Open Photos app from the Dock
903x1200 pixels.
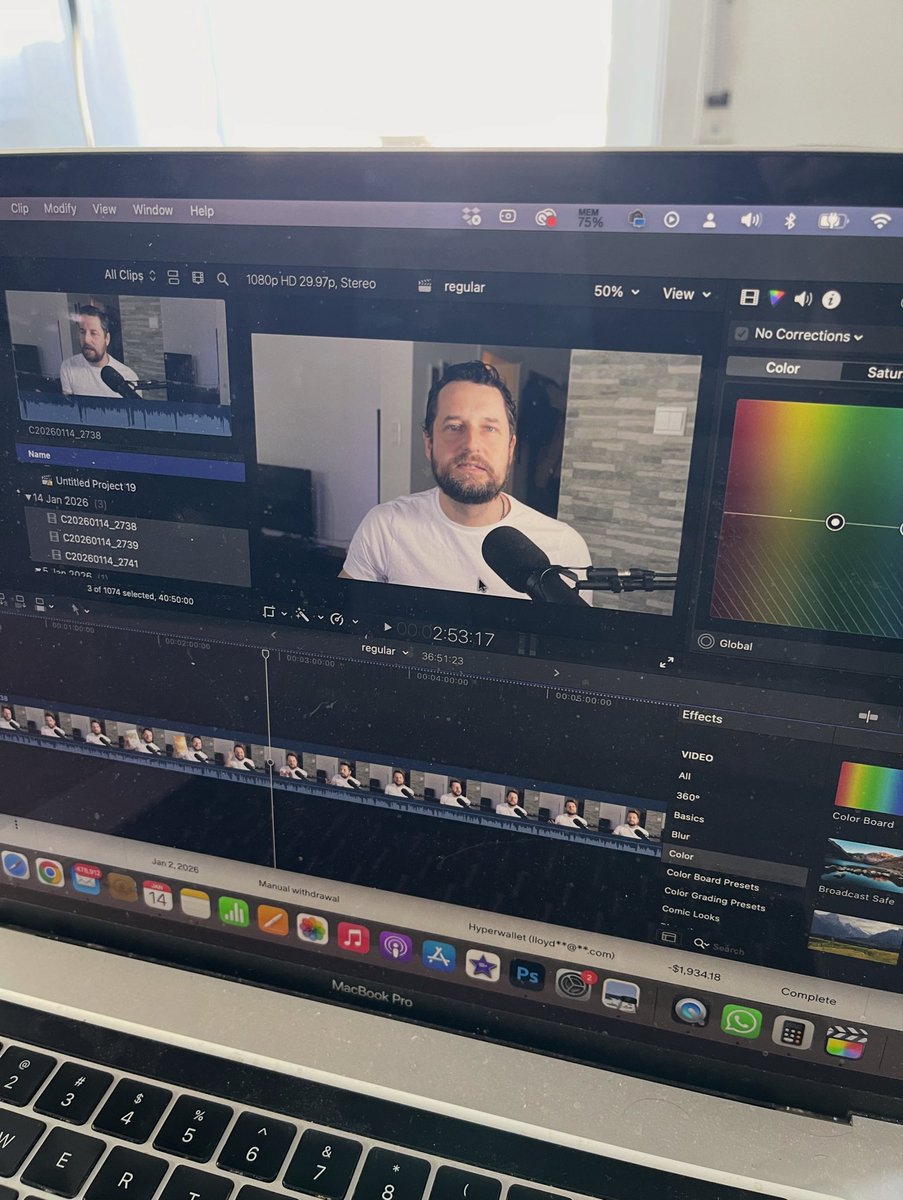tap(312, 928)
